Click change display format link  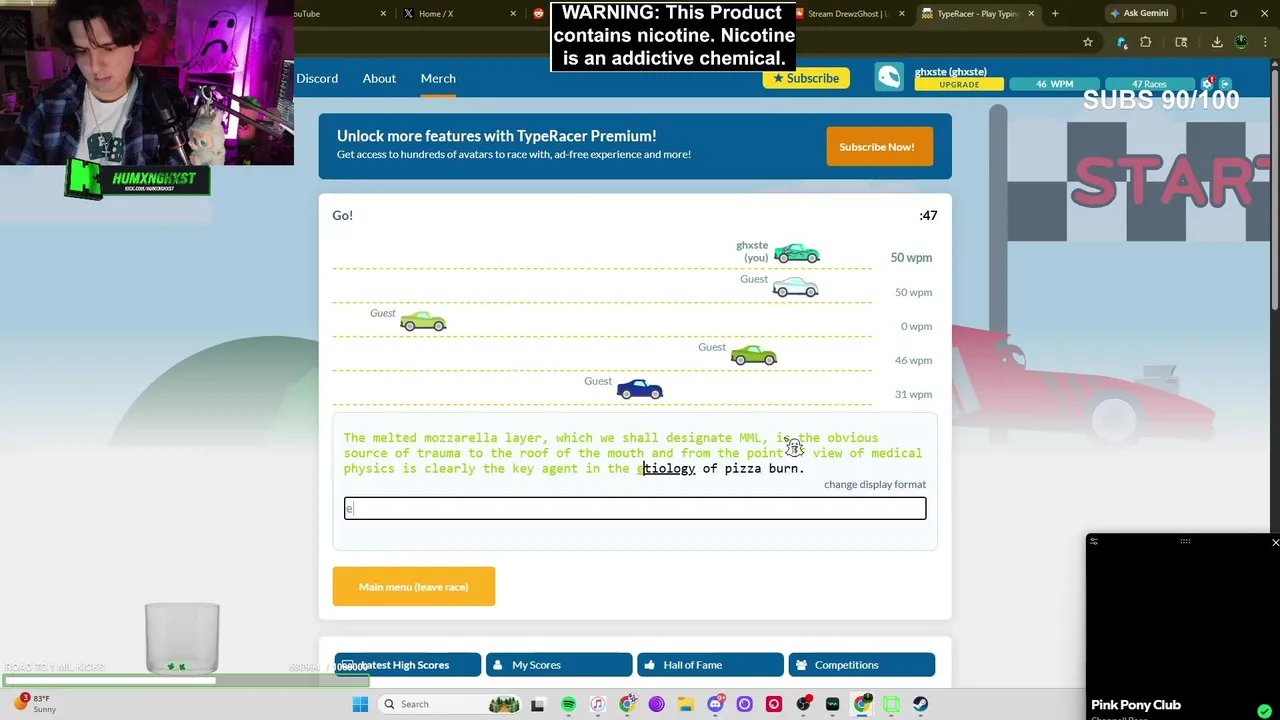(x=875, y=484)
